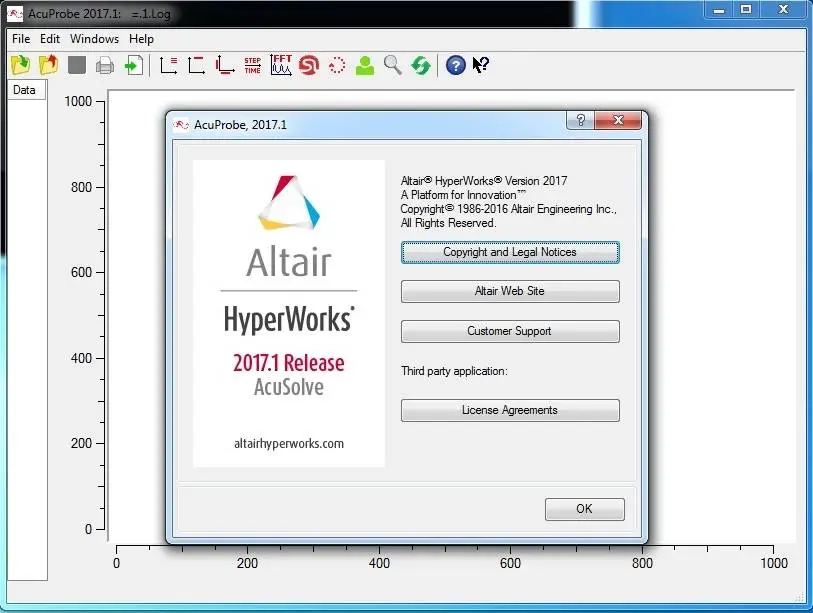Click the folder icon with red arrow

click(48, 65)
